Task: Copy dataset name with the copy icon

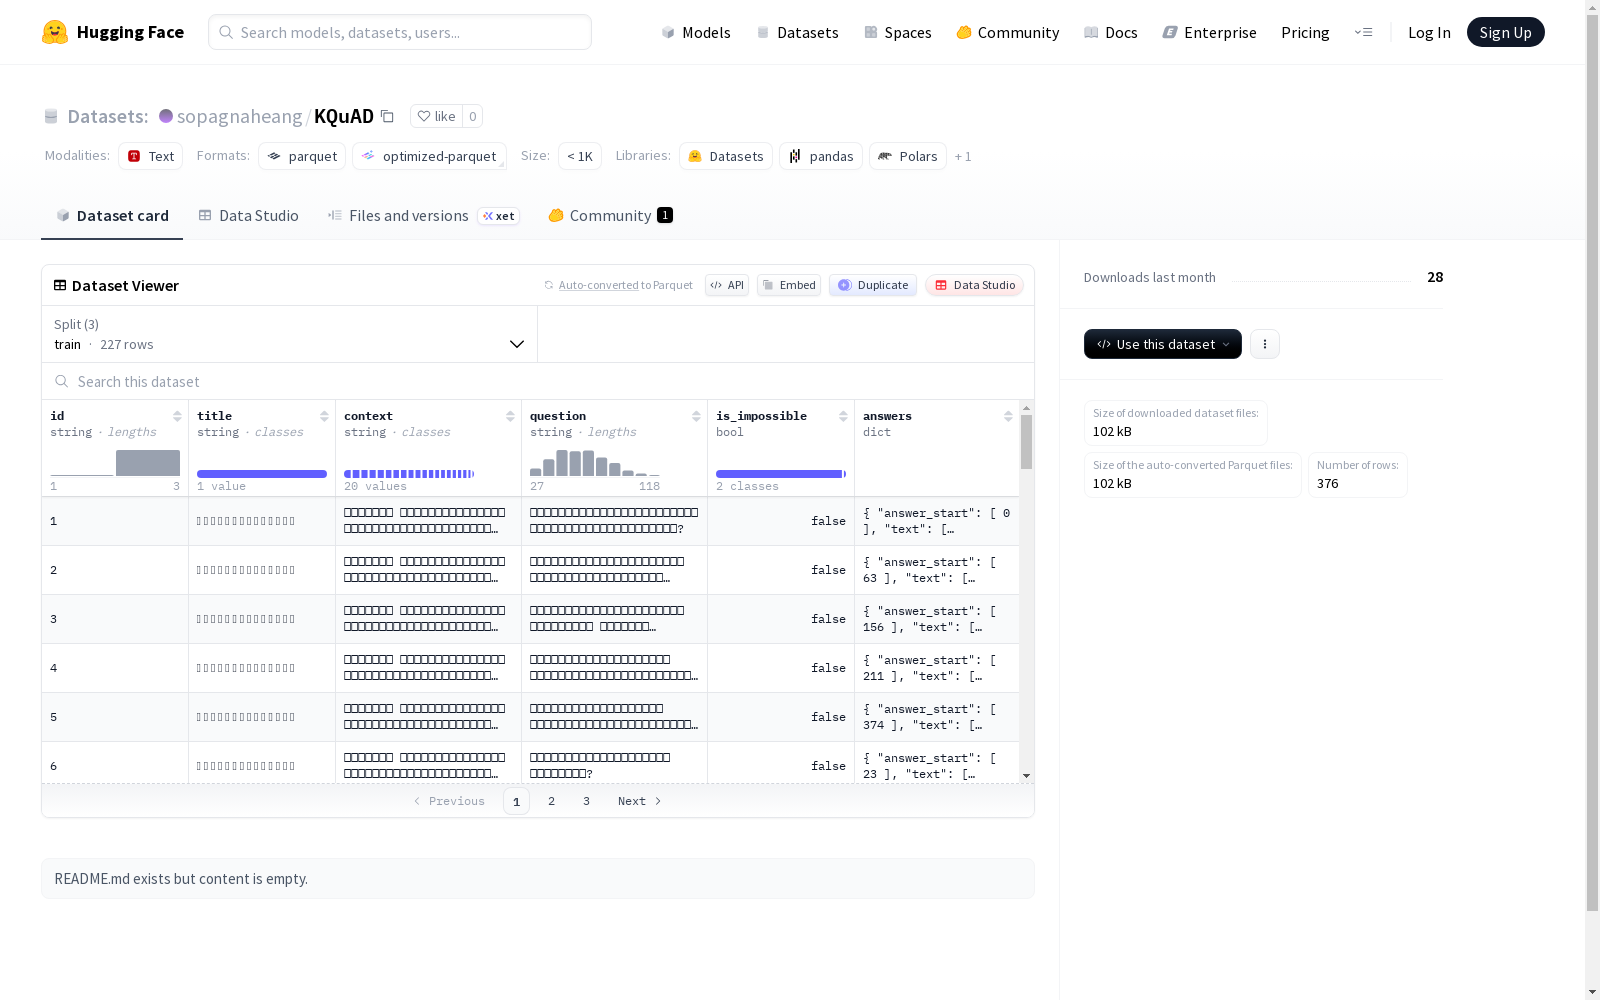Action: pyautogui.click(x=387, y=116)
